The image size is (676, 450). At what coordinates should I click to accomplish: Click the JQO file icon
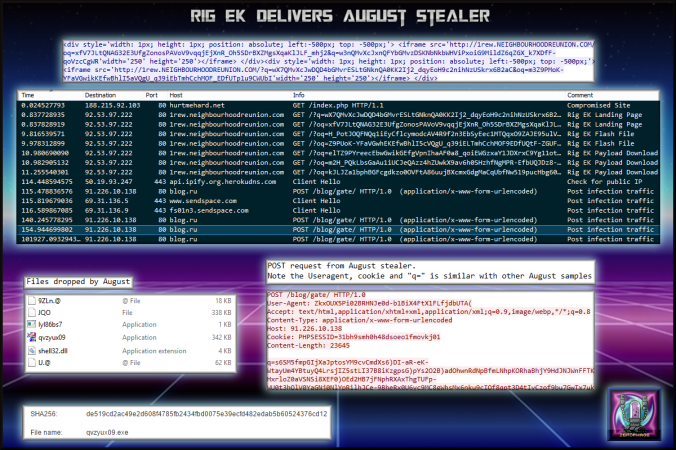click(33, 311)
